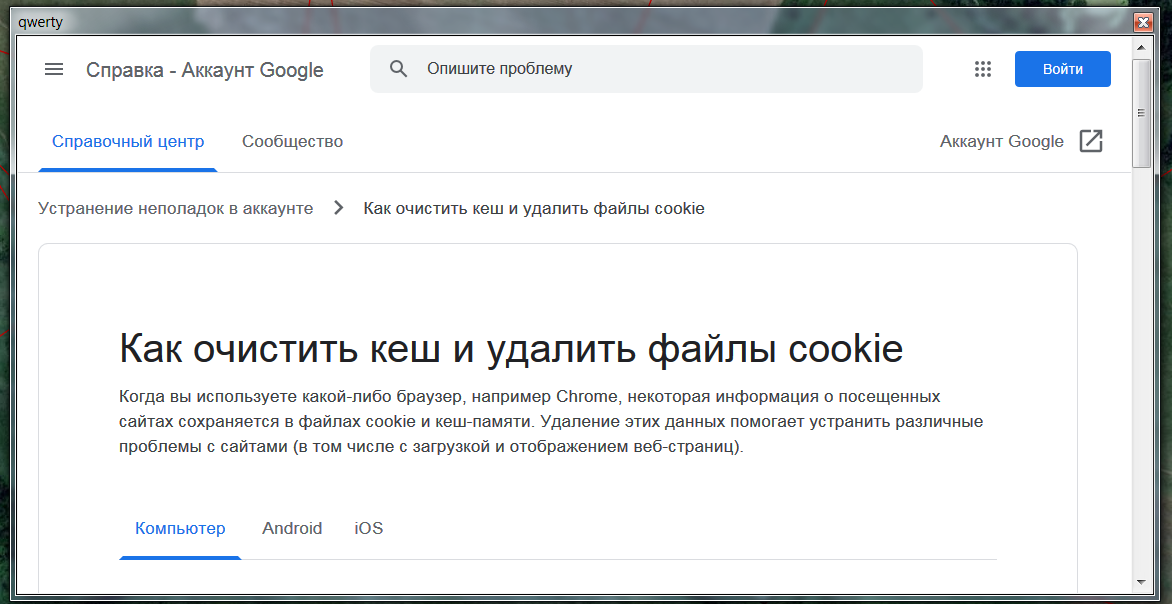Click the magnifier search icon
The image size is (1172, 604).
399,69
